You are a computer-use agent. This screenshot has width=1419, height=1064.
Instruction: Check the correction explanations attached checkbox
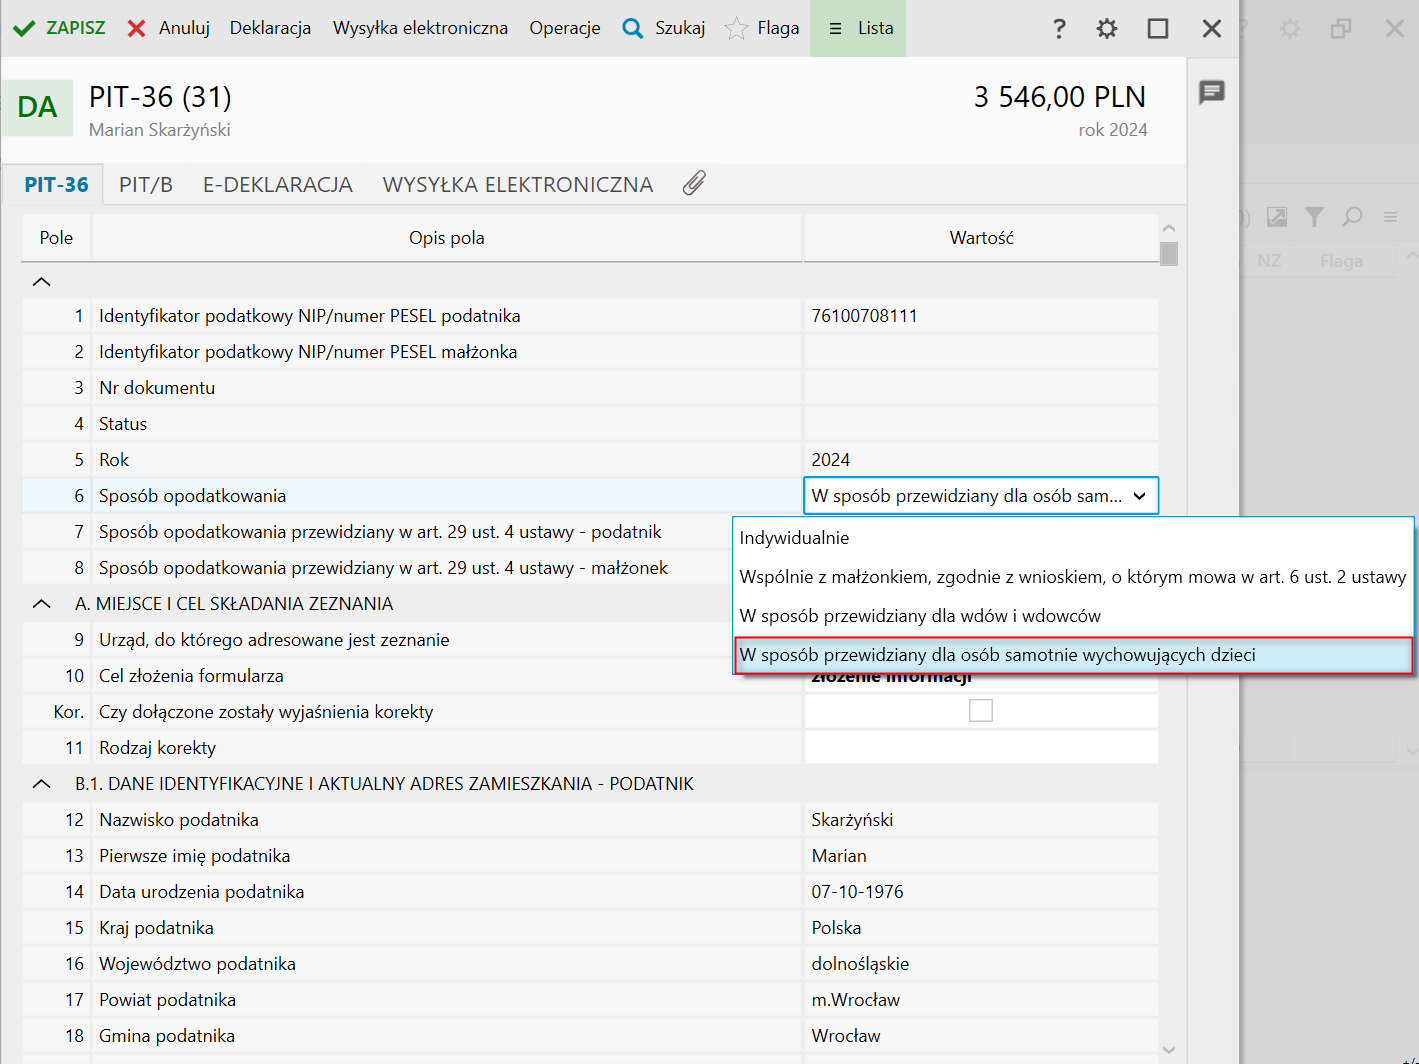[981, 711]
